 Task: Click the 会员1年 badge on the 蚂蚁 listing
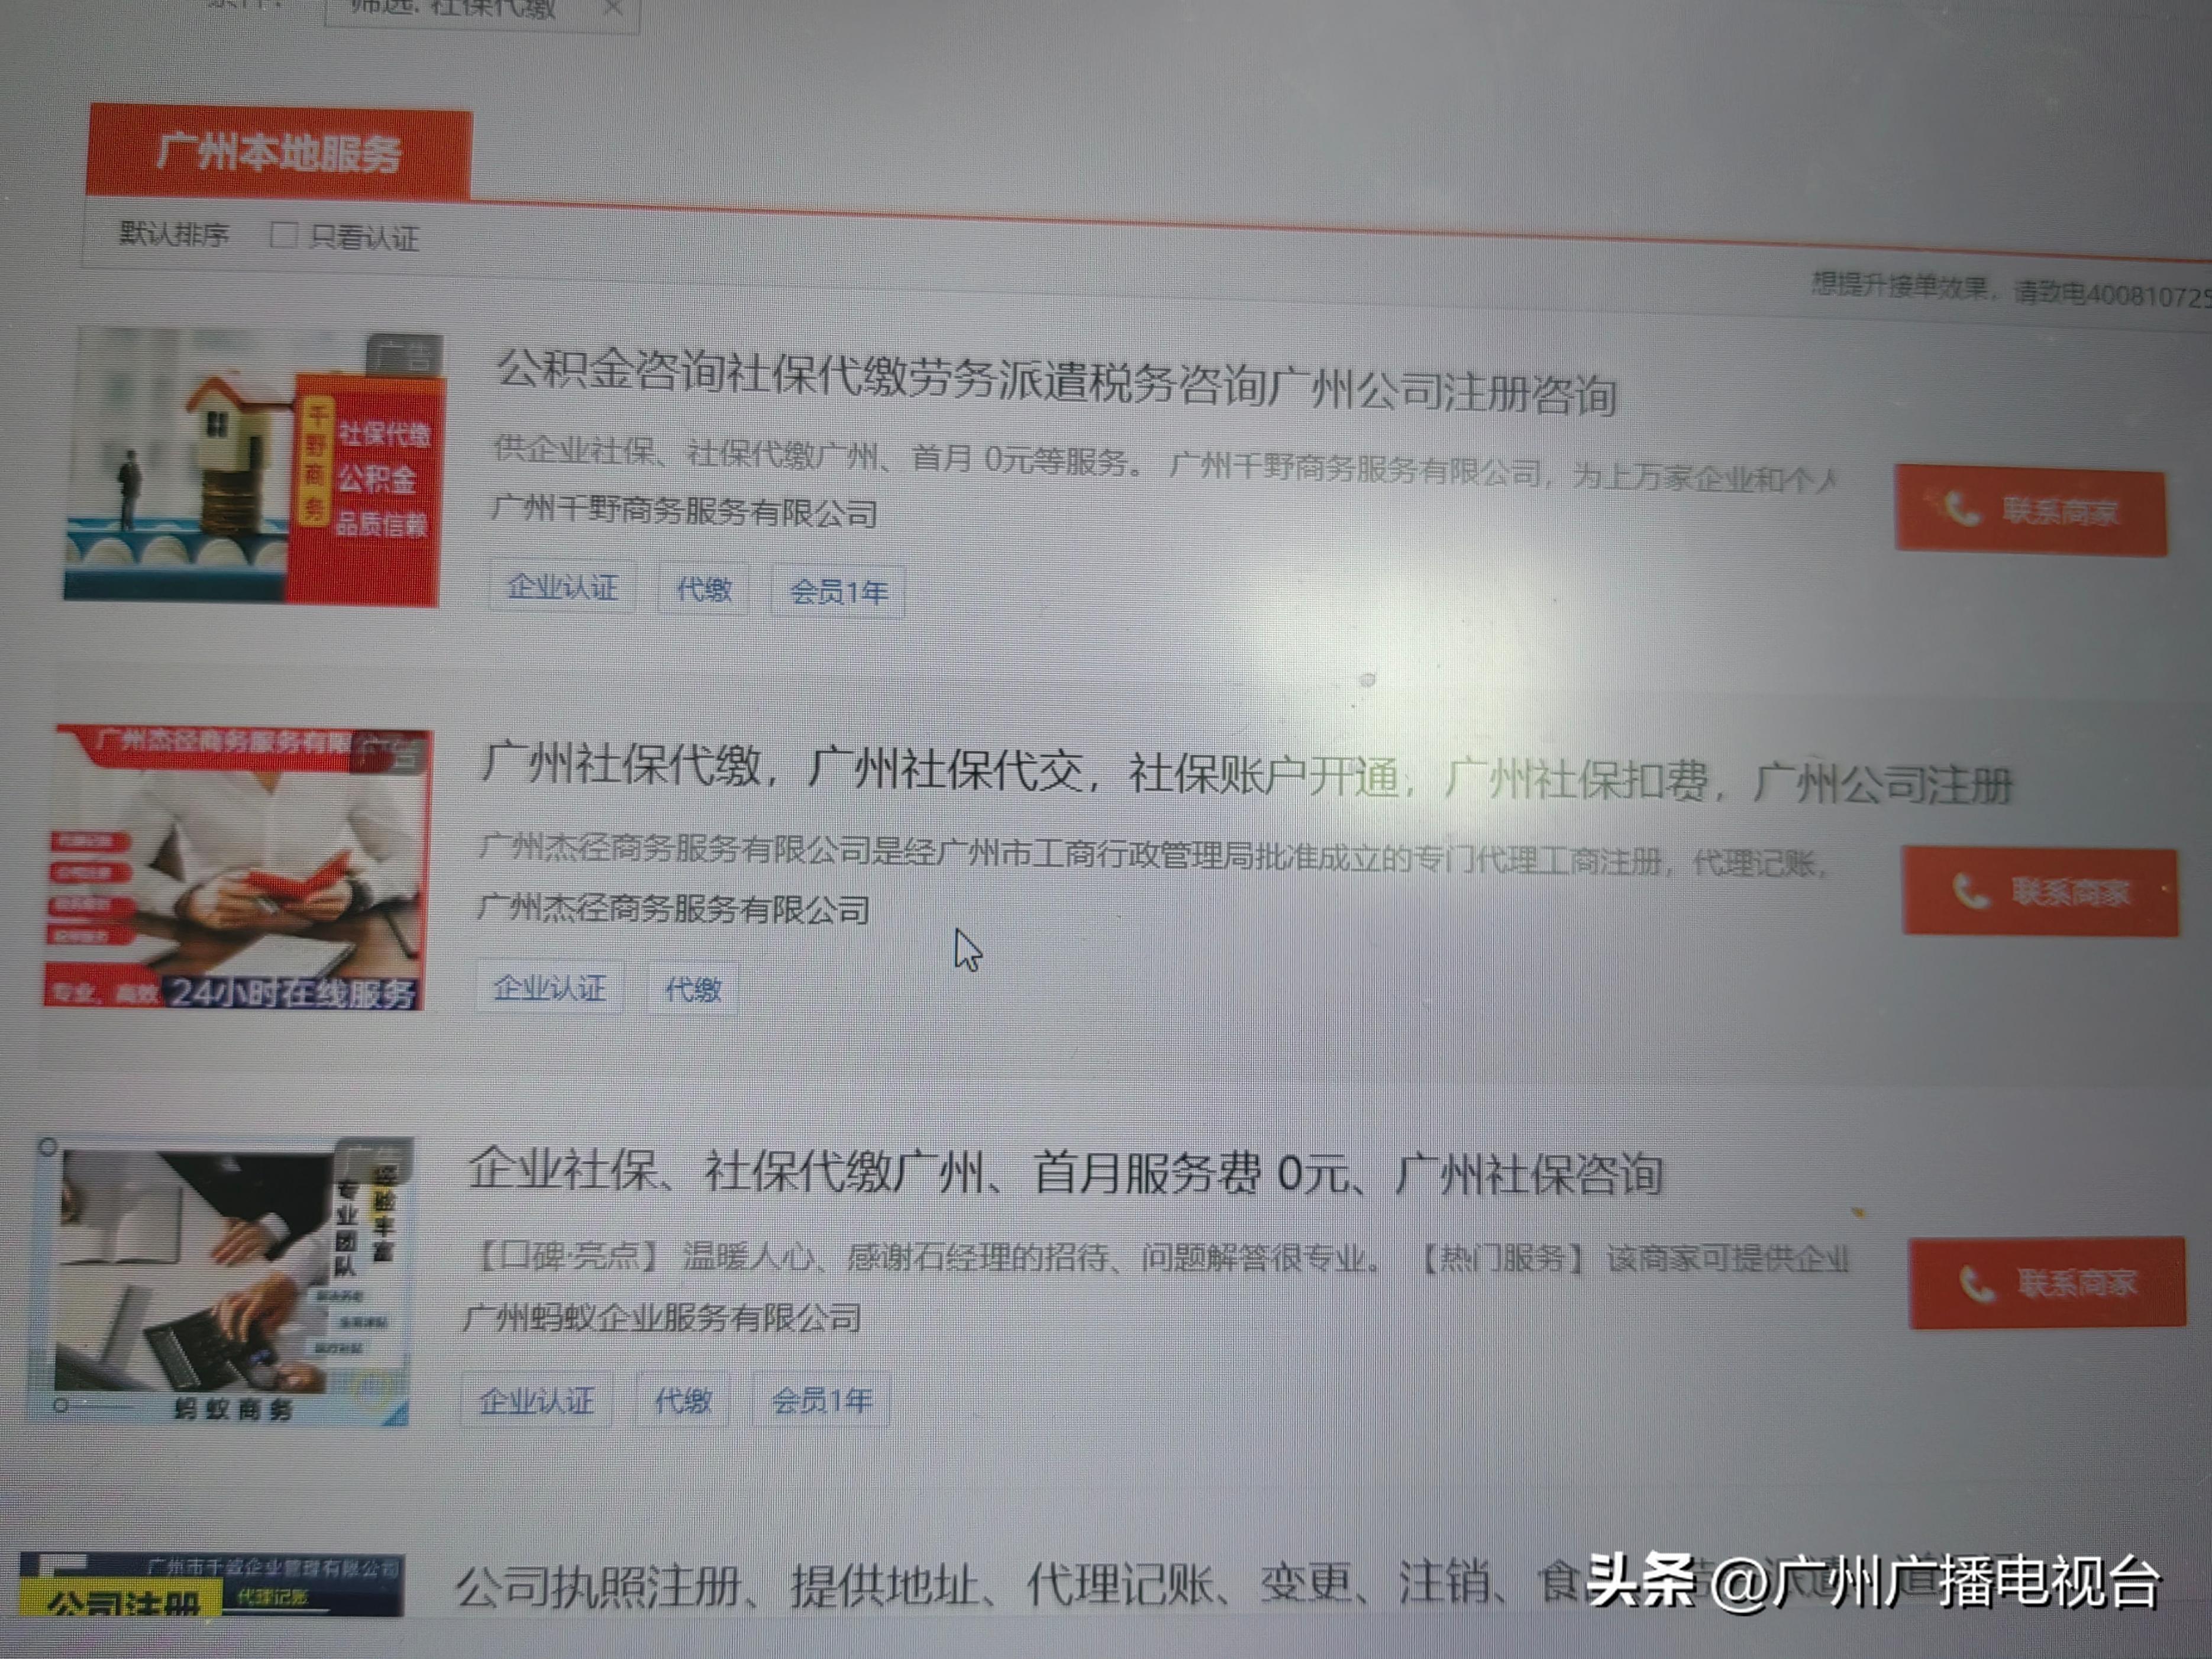[820, 1400]
